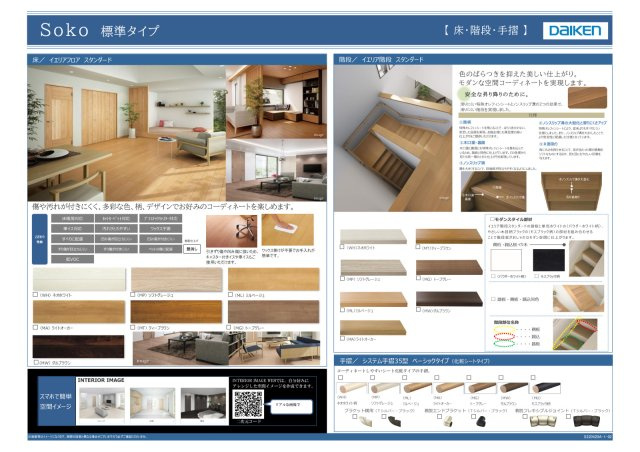This screenshot has height=452, width=640.
Task: Check the ライトオーカー floor color checkbox
Action: [x=36, y=327]
